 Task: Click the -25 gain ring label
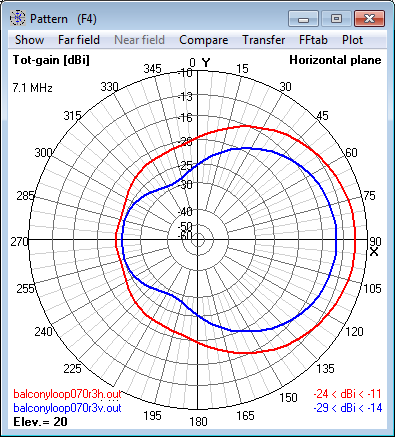(185, 165)
